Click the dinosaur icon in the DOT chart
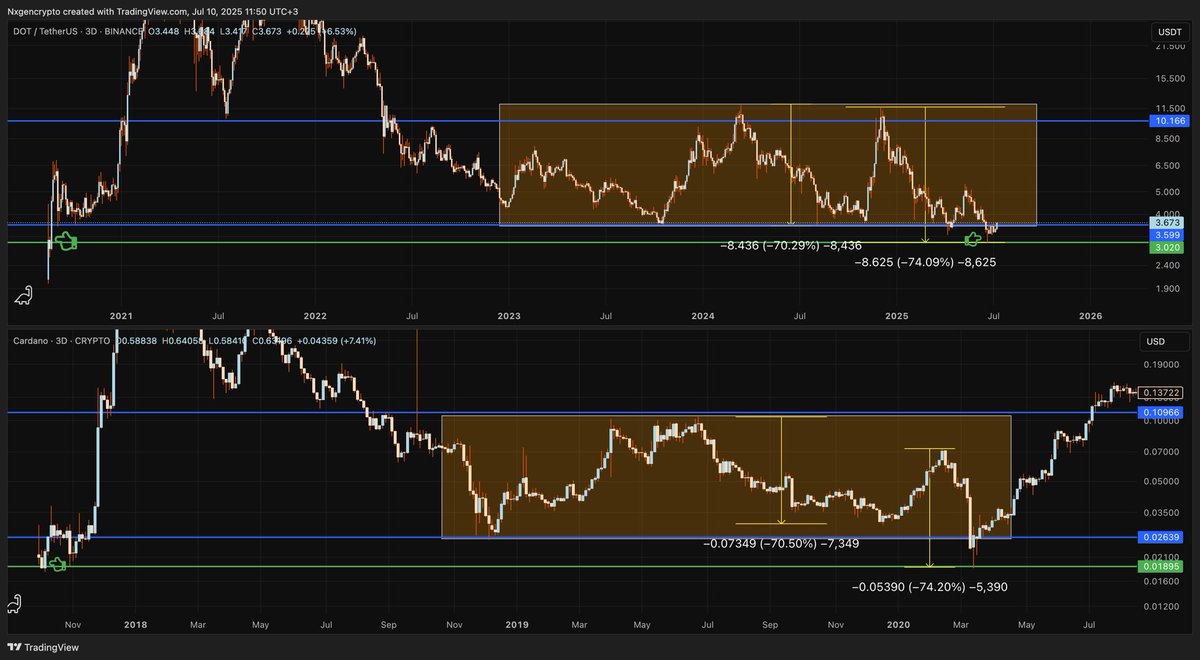 pyautogui.click(x=23, y=295)
